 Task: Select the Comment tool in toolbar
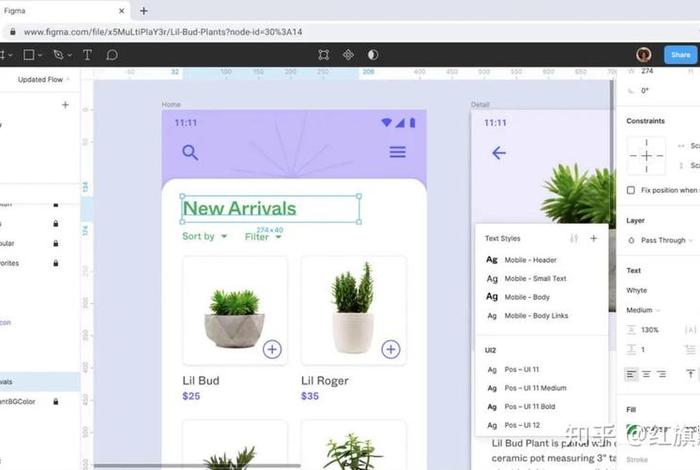click(112, 55)
